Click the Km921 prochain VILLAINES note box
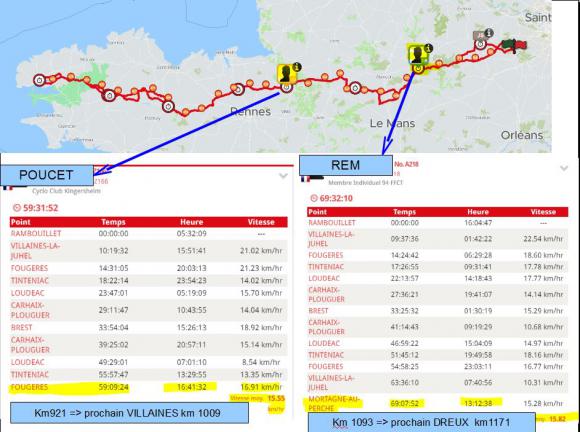580x432 pixels. click(129, 413)
